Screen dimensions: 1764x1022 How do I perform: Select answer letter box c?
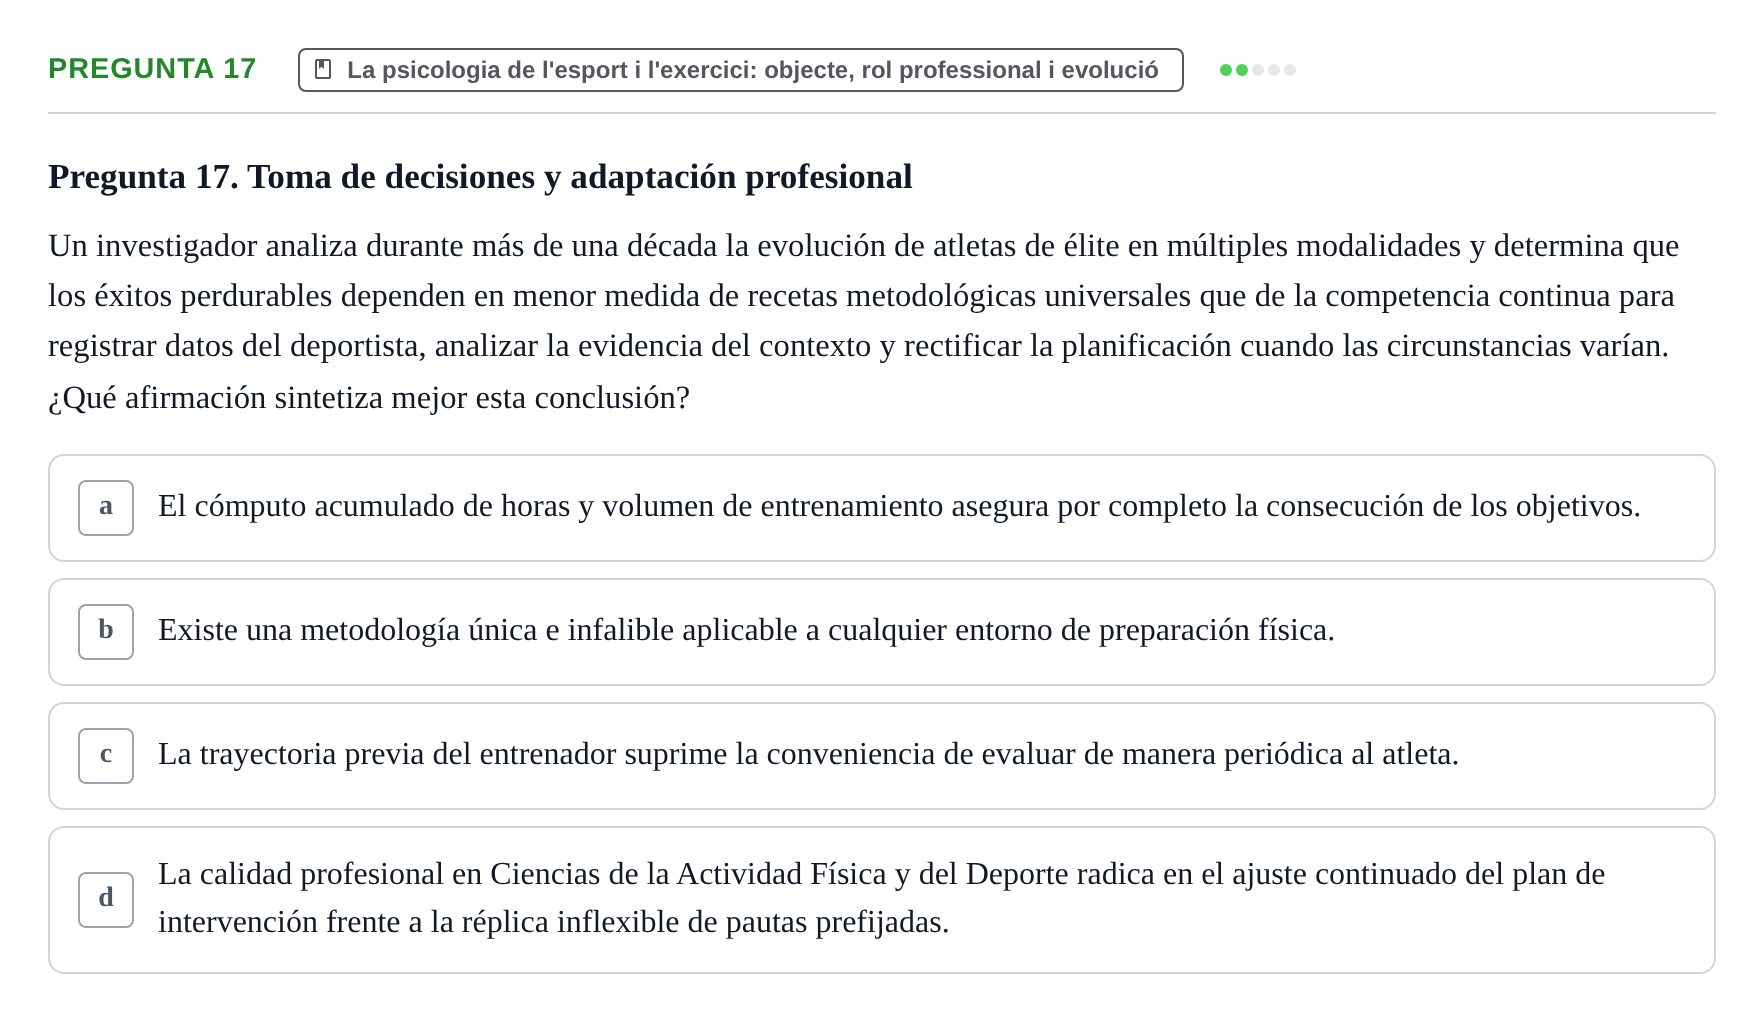click(x=106, y=756)
